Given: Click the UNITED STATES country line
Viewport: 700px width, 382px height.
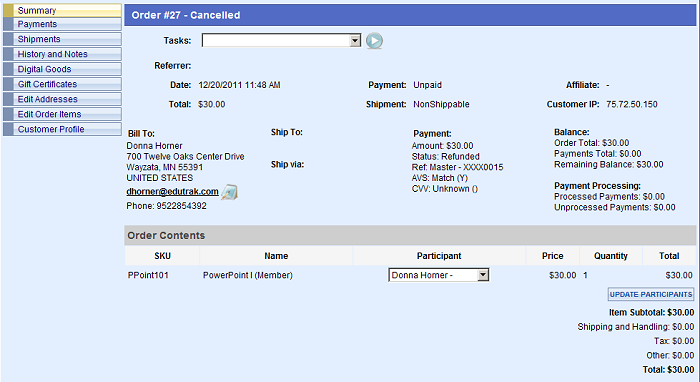Looking at the screenshot, I should click(160, 178).
